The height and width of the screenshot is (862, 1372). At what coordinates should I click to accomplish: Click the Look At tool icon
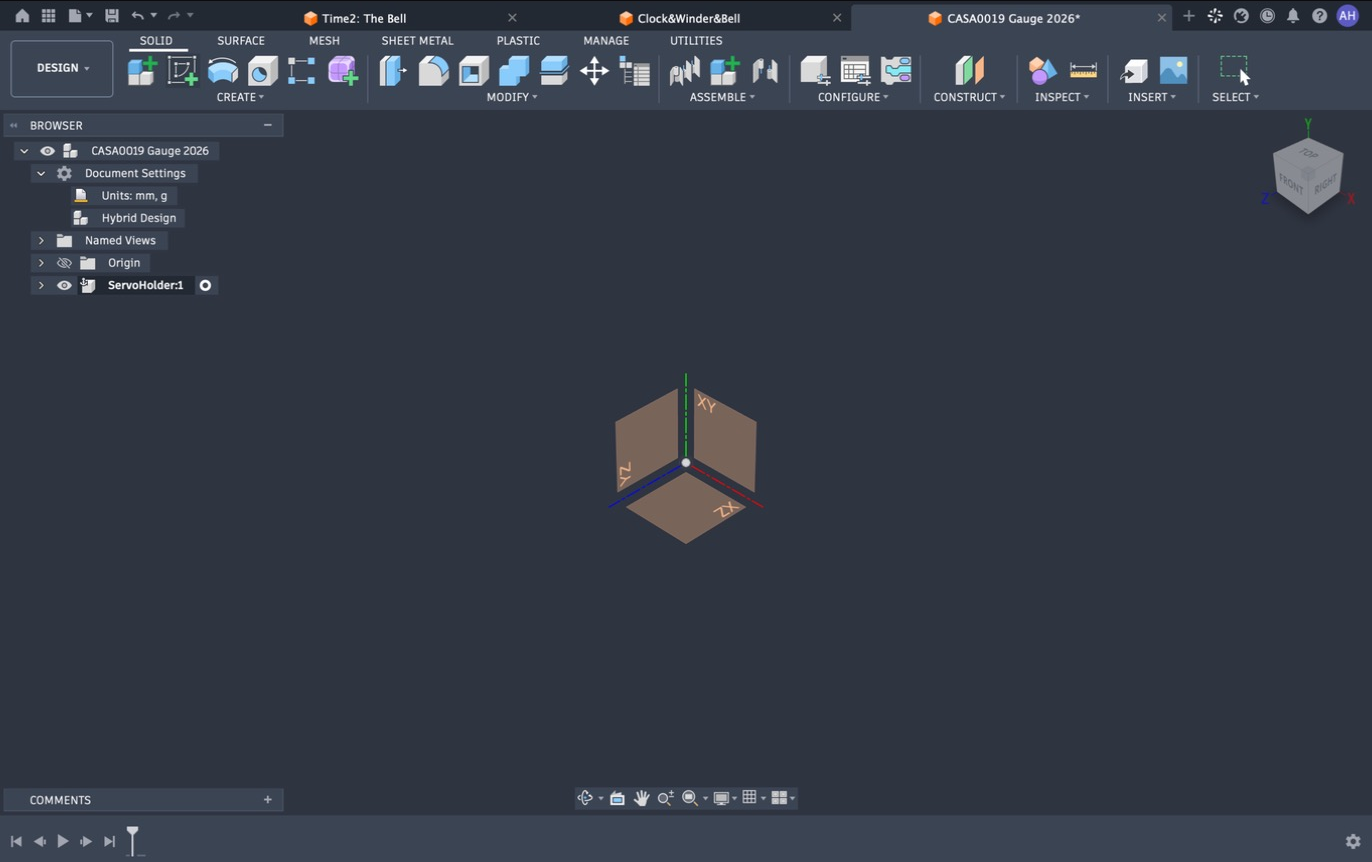pos(617,798)
